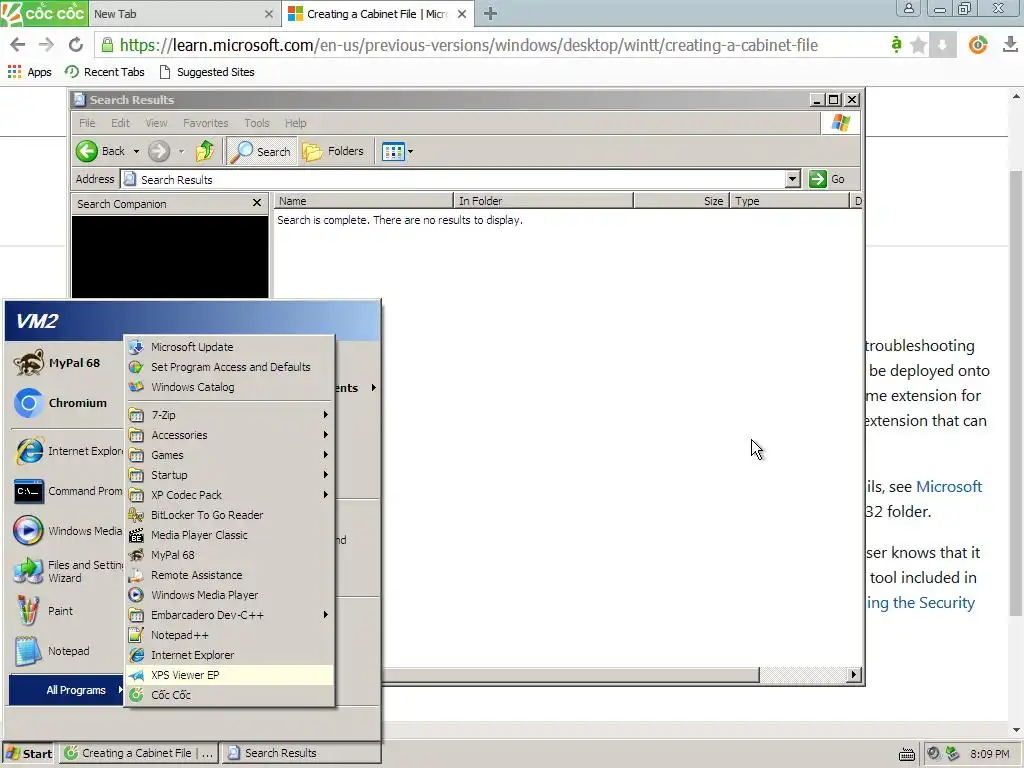This screenshot has width=1024, height=768.
Task: Close the Search Companion pane
Action: point(257,203)
